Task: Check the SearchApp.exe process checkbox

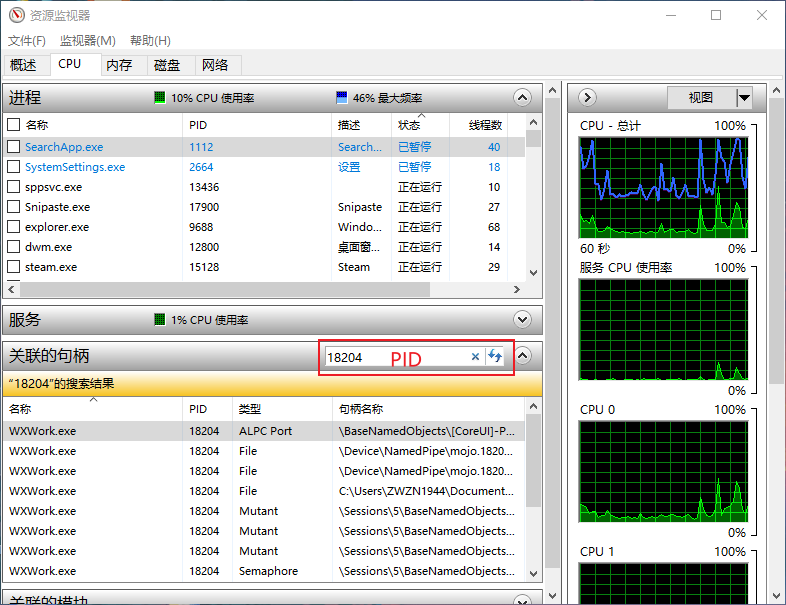Action: coord(14,146)
